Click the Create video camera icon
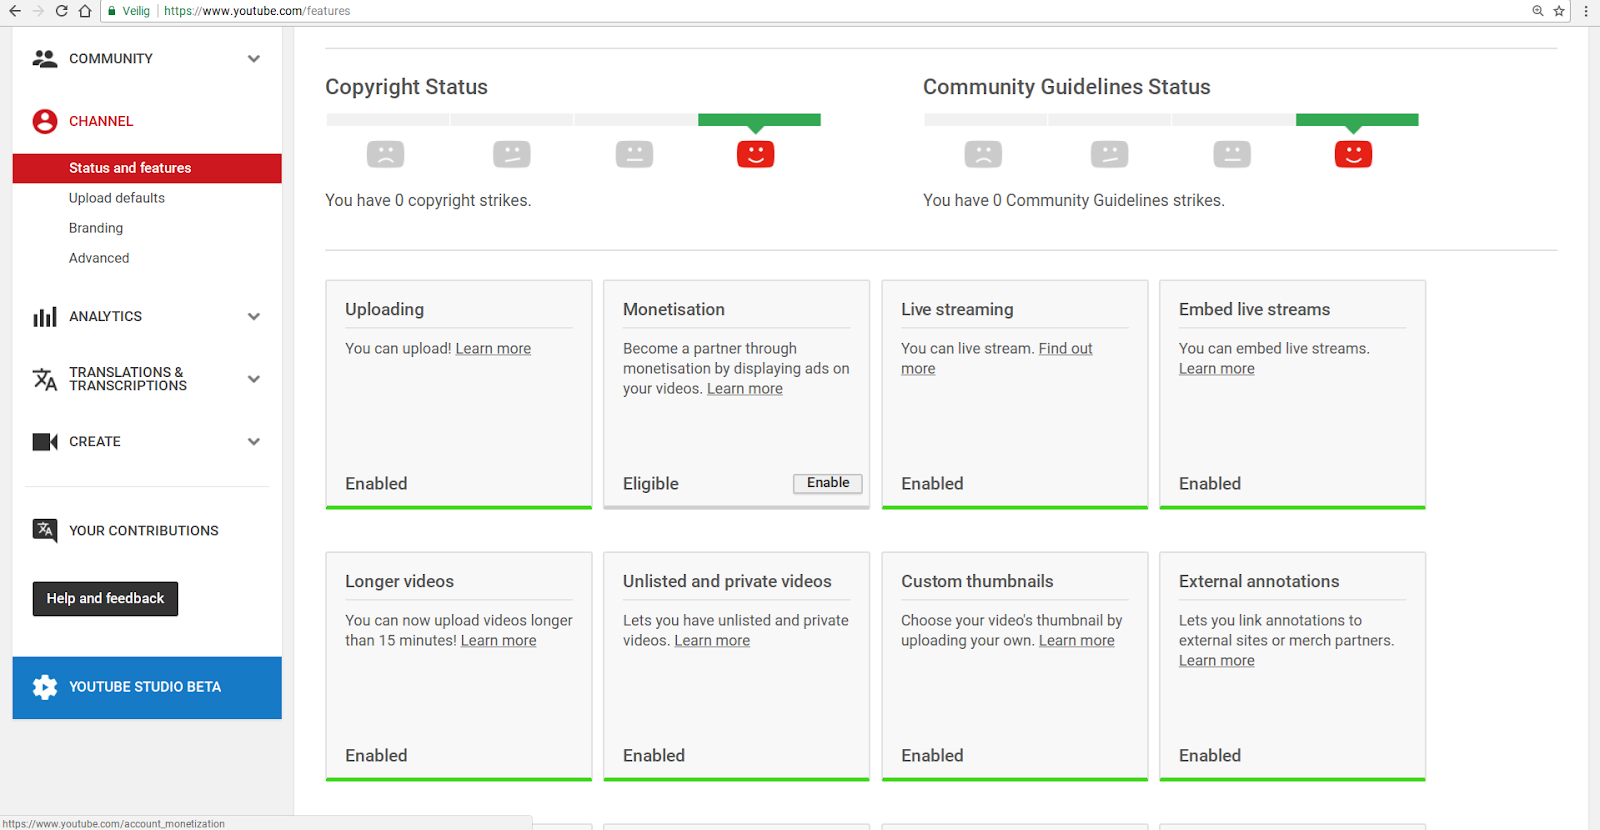The height and width of the screenshot is (830, 1600). pos(45,442)
